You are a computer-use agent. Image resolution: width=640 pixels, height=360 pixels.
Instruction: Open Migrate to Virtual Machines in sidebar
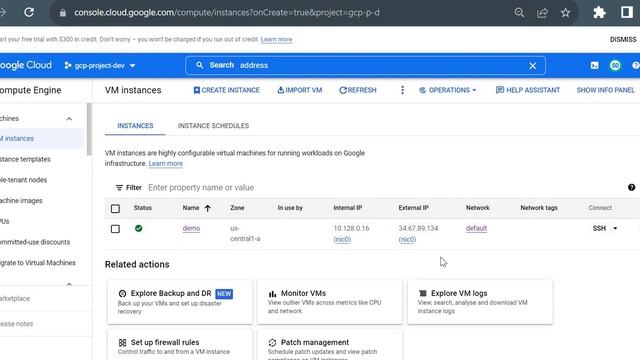coord(38,263)
